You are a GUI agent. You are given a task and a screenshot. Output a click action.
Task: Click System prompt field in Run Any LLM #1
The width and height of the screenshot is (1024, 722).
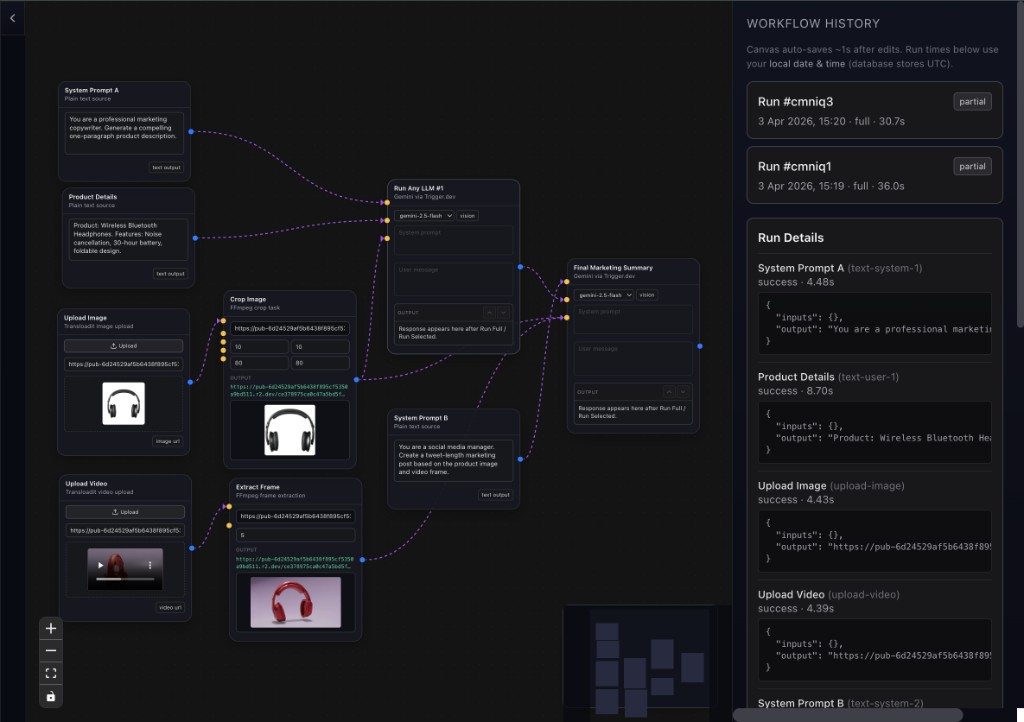pyautogui.click(x=453, y=240)
